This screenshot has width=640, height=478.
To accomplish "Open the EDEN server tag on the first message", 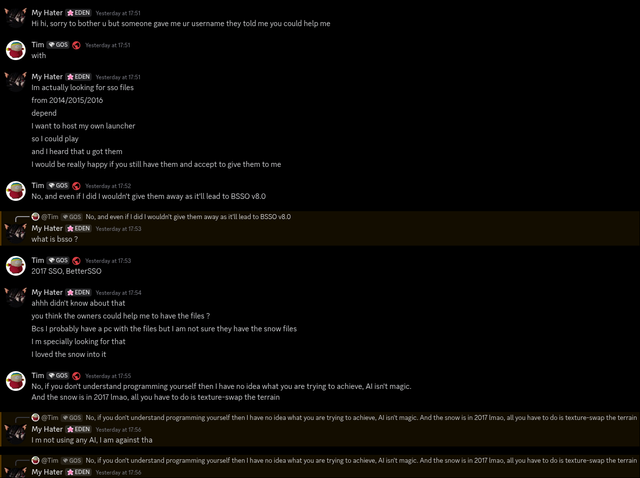I will [x=78, y=13].
